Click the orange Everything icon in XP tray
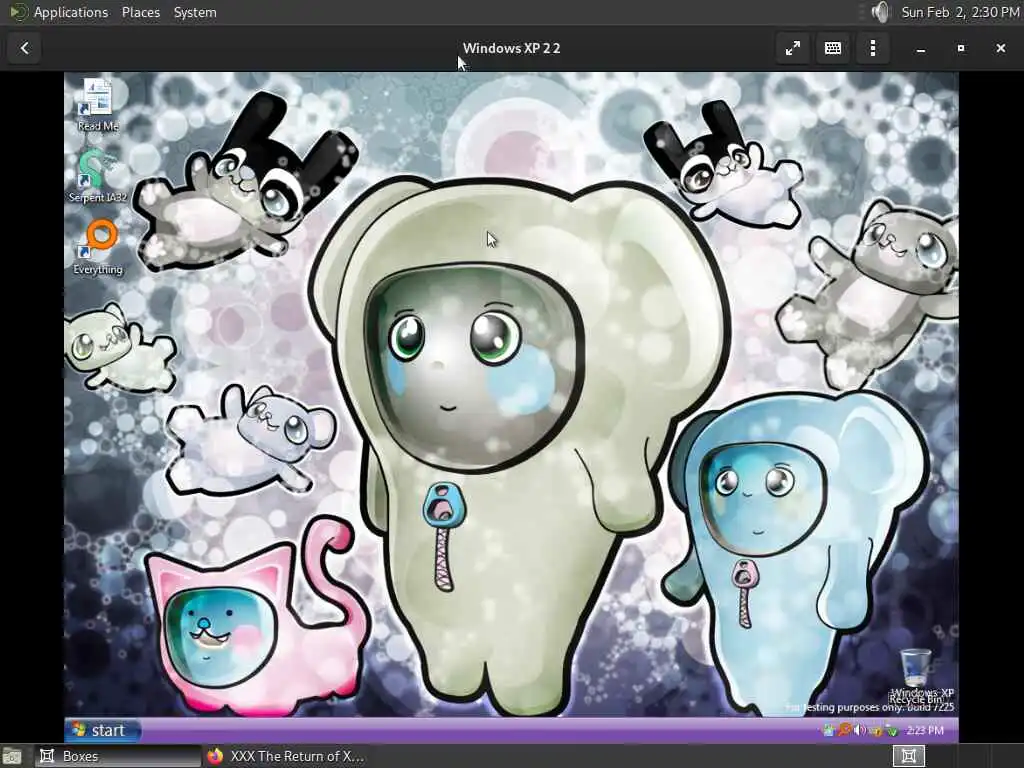 844,730
